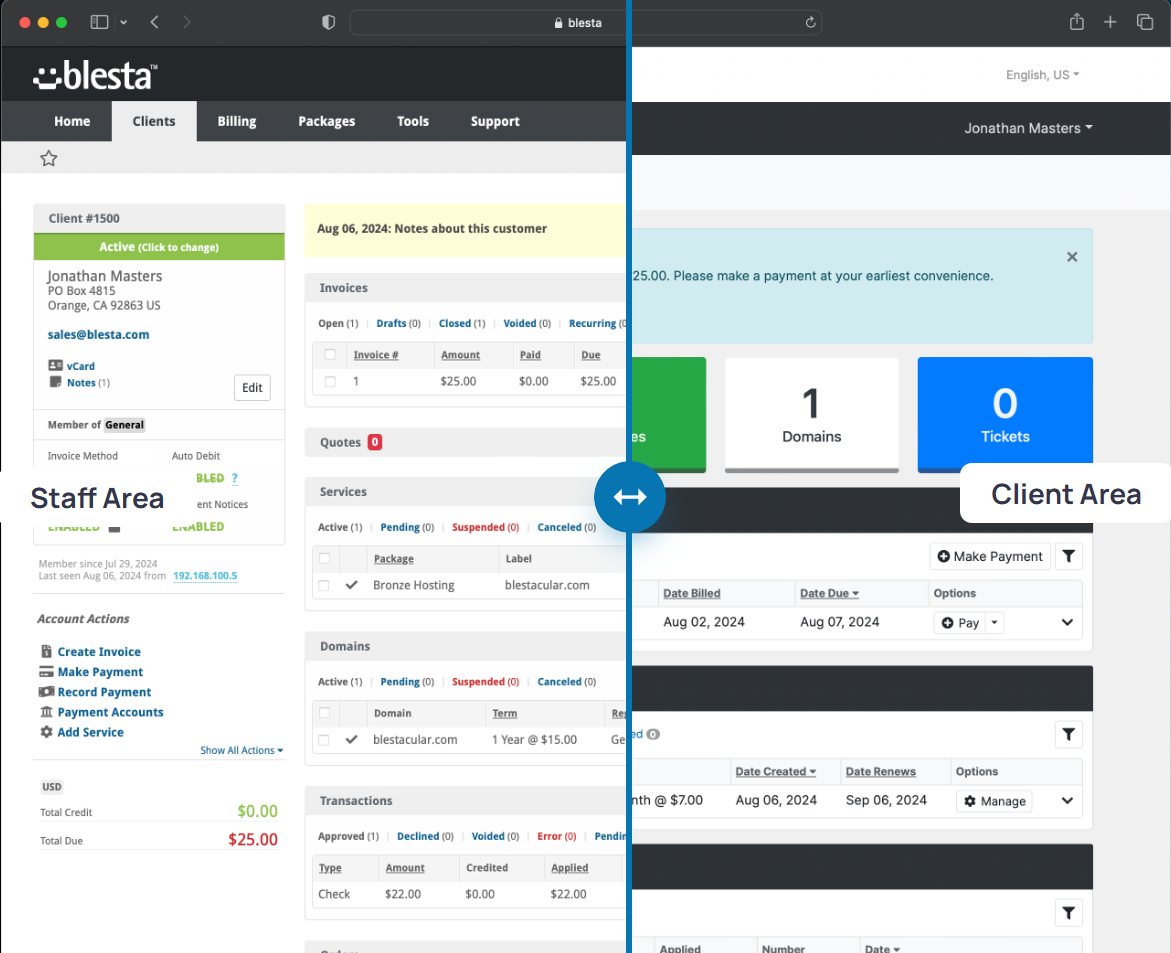Expand the Jonathan Masters user menu
1171x953 pixels.
(x=1028, y=128)
